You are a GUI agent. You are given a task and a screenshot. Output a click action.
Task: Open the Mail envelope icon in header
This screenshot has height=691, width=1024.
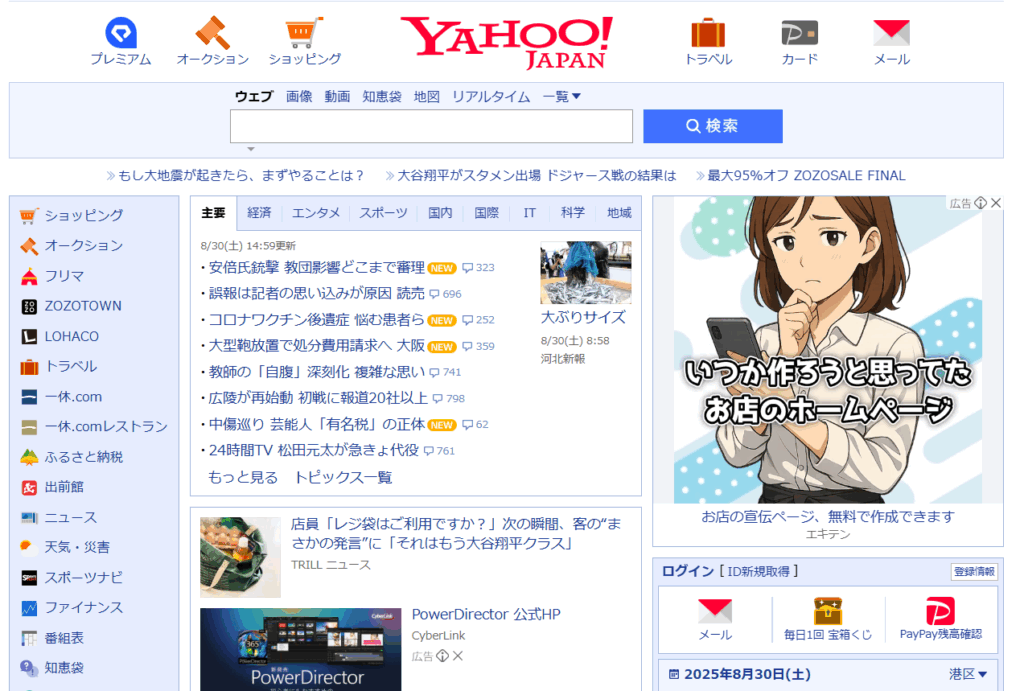[x=891, y=33]
